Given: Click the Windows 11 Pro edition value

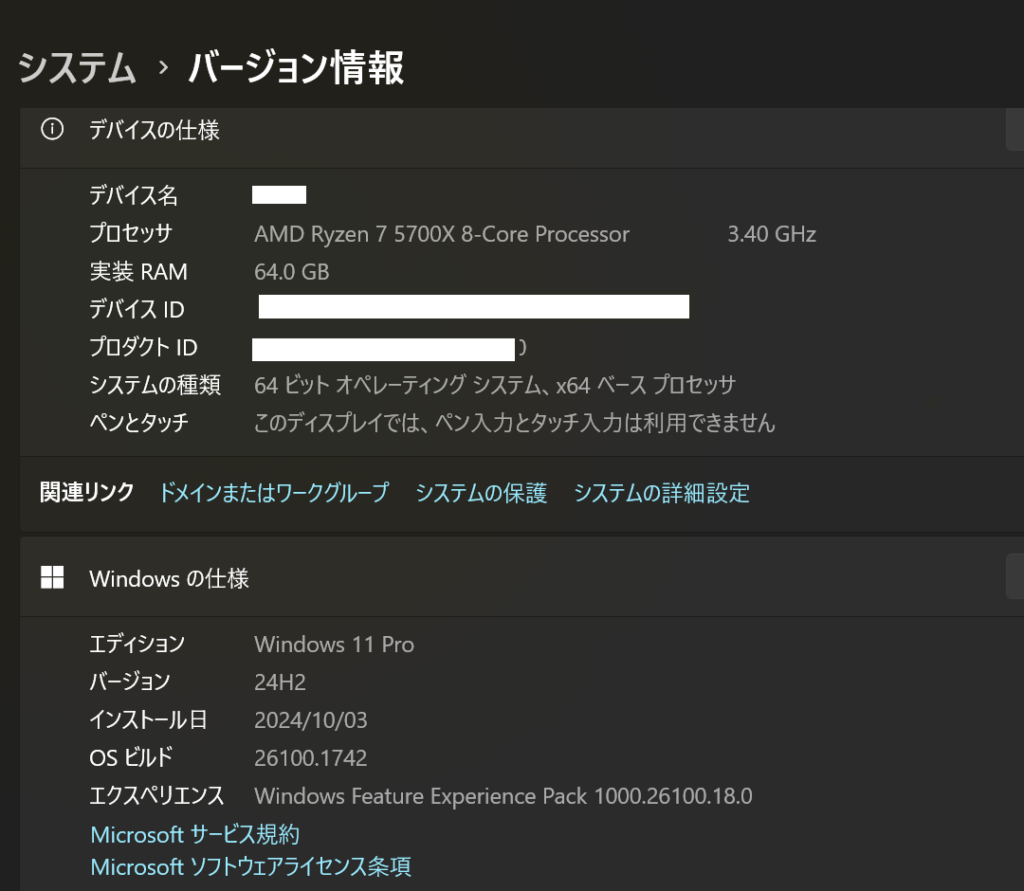Looking at the screenshot, I should tap(334, 644).
